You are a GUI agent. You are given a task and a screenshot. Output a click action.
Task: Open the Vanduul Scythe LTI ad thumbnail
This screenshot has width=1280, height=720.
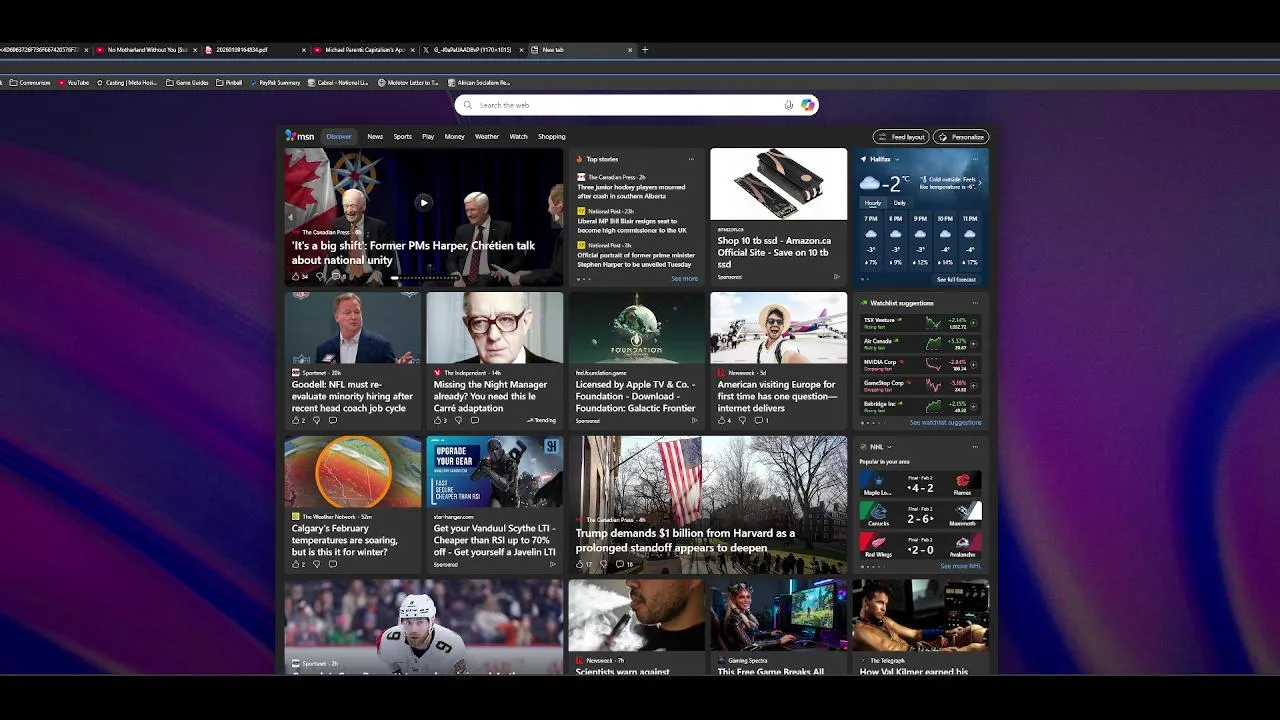[x=495, y=471]
